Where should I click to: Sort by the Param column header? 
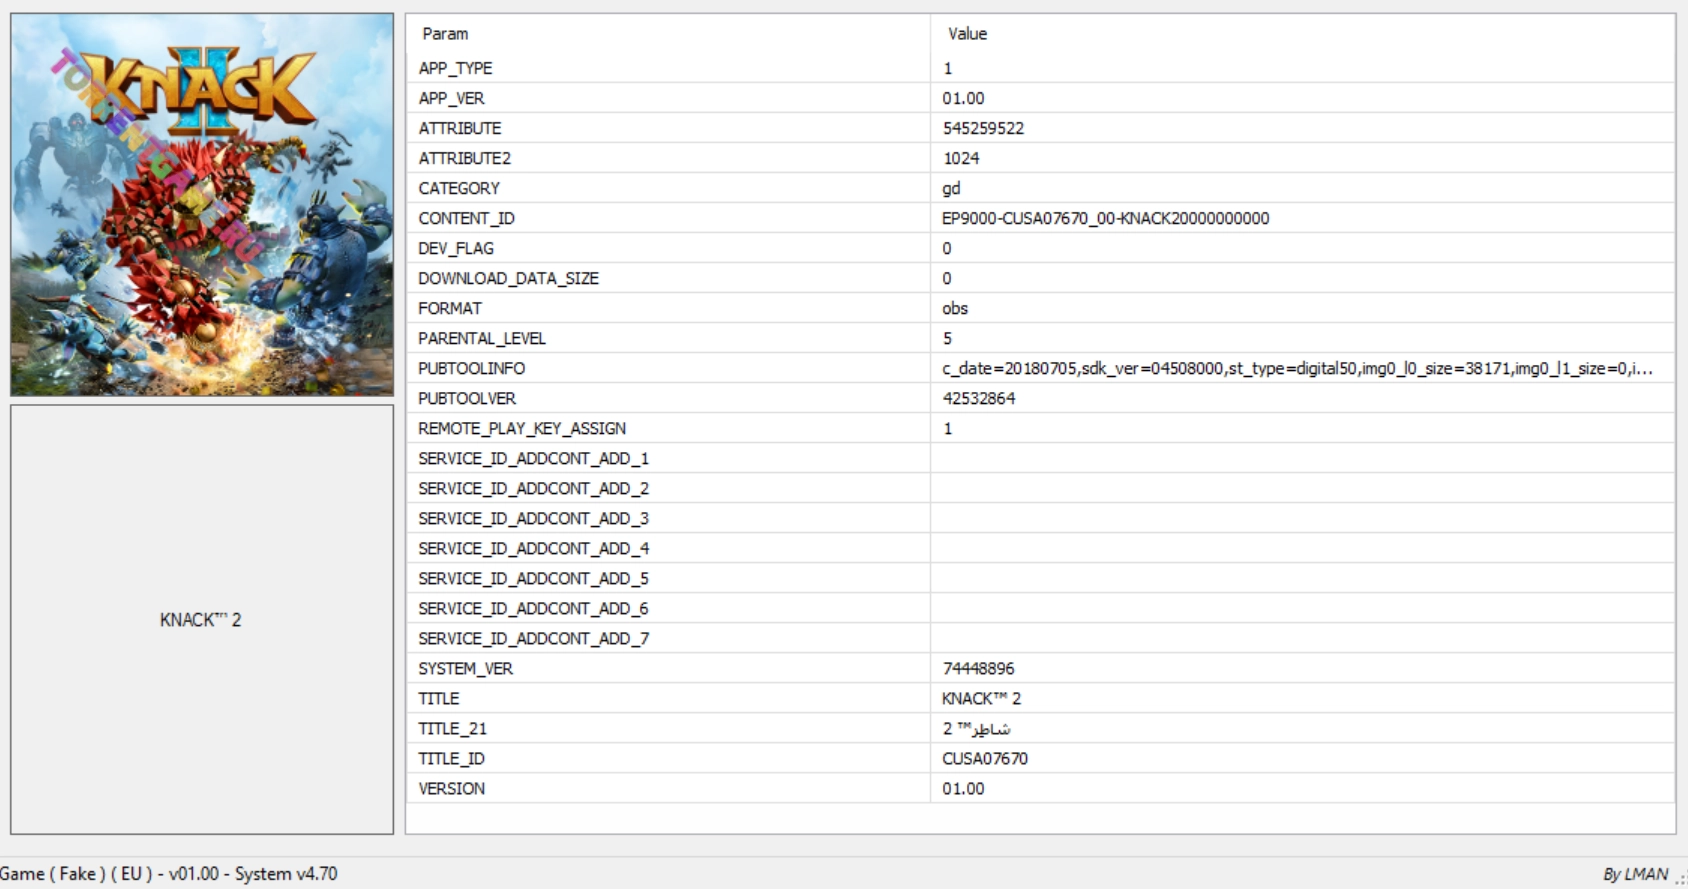(x=445, y=34)
